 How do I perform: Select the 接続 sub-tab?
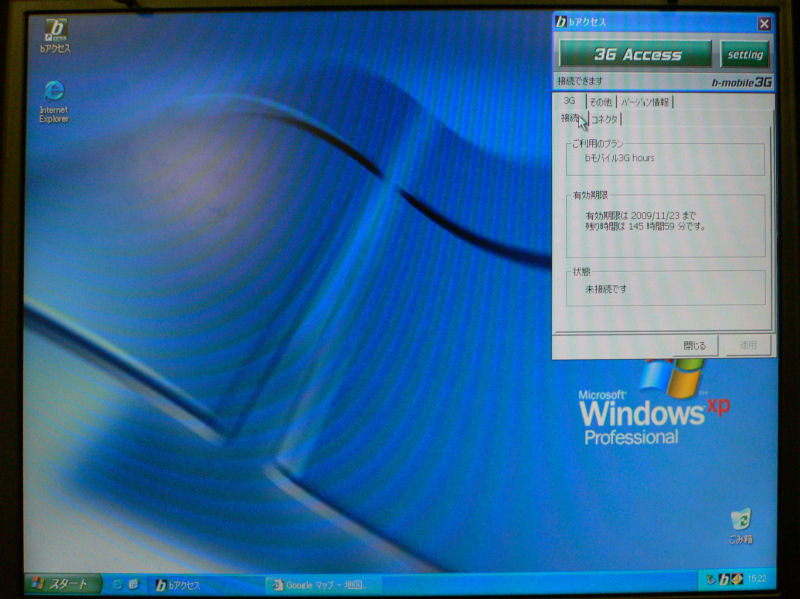point(571,118)
